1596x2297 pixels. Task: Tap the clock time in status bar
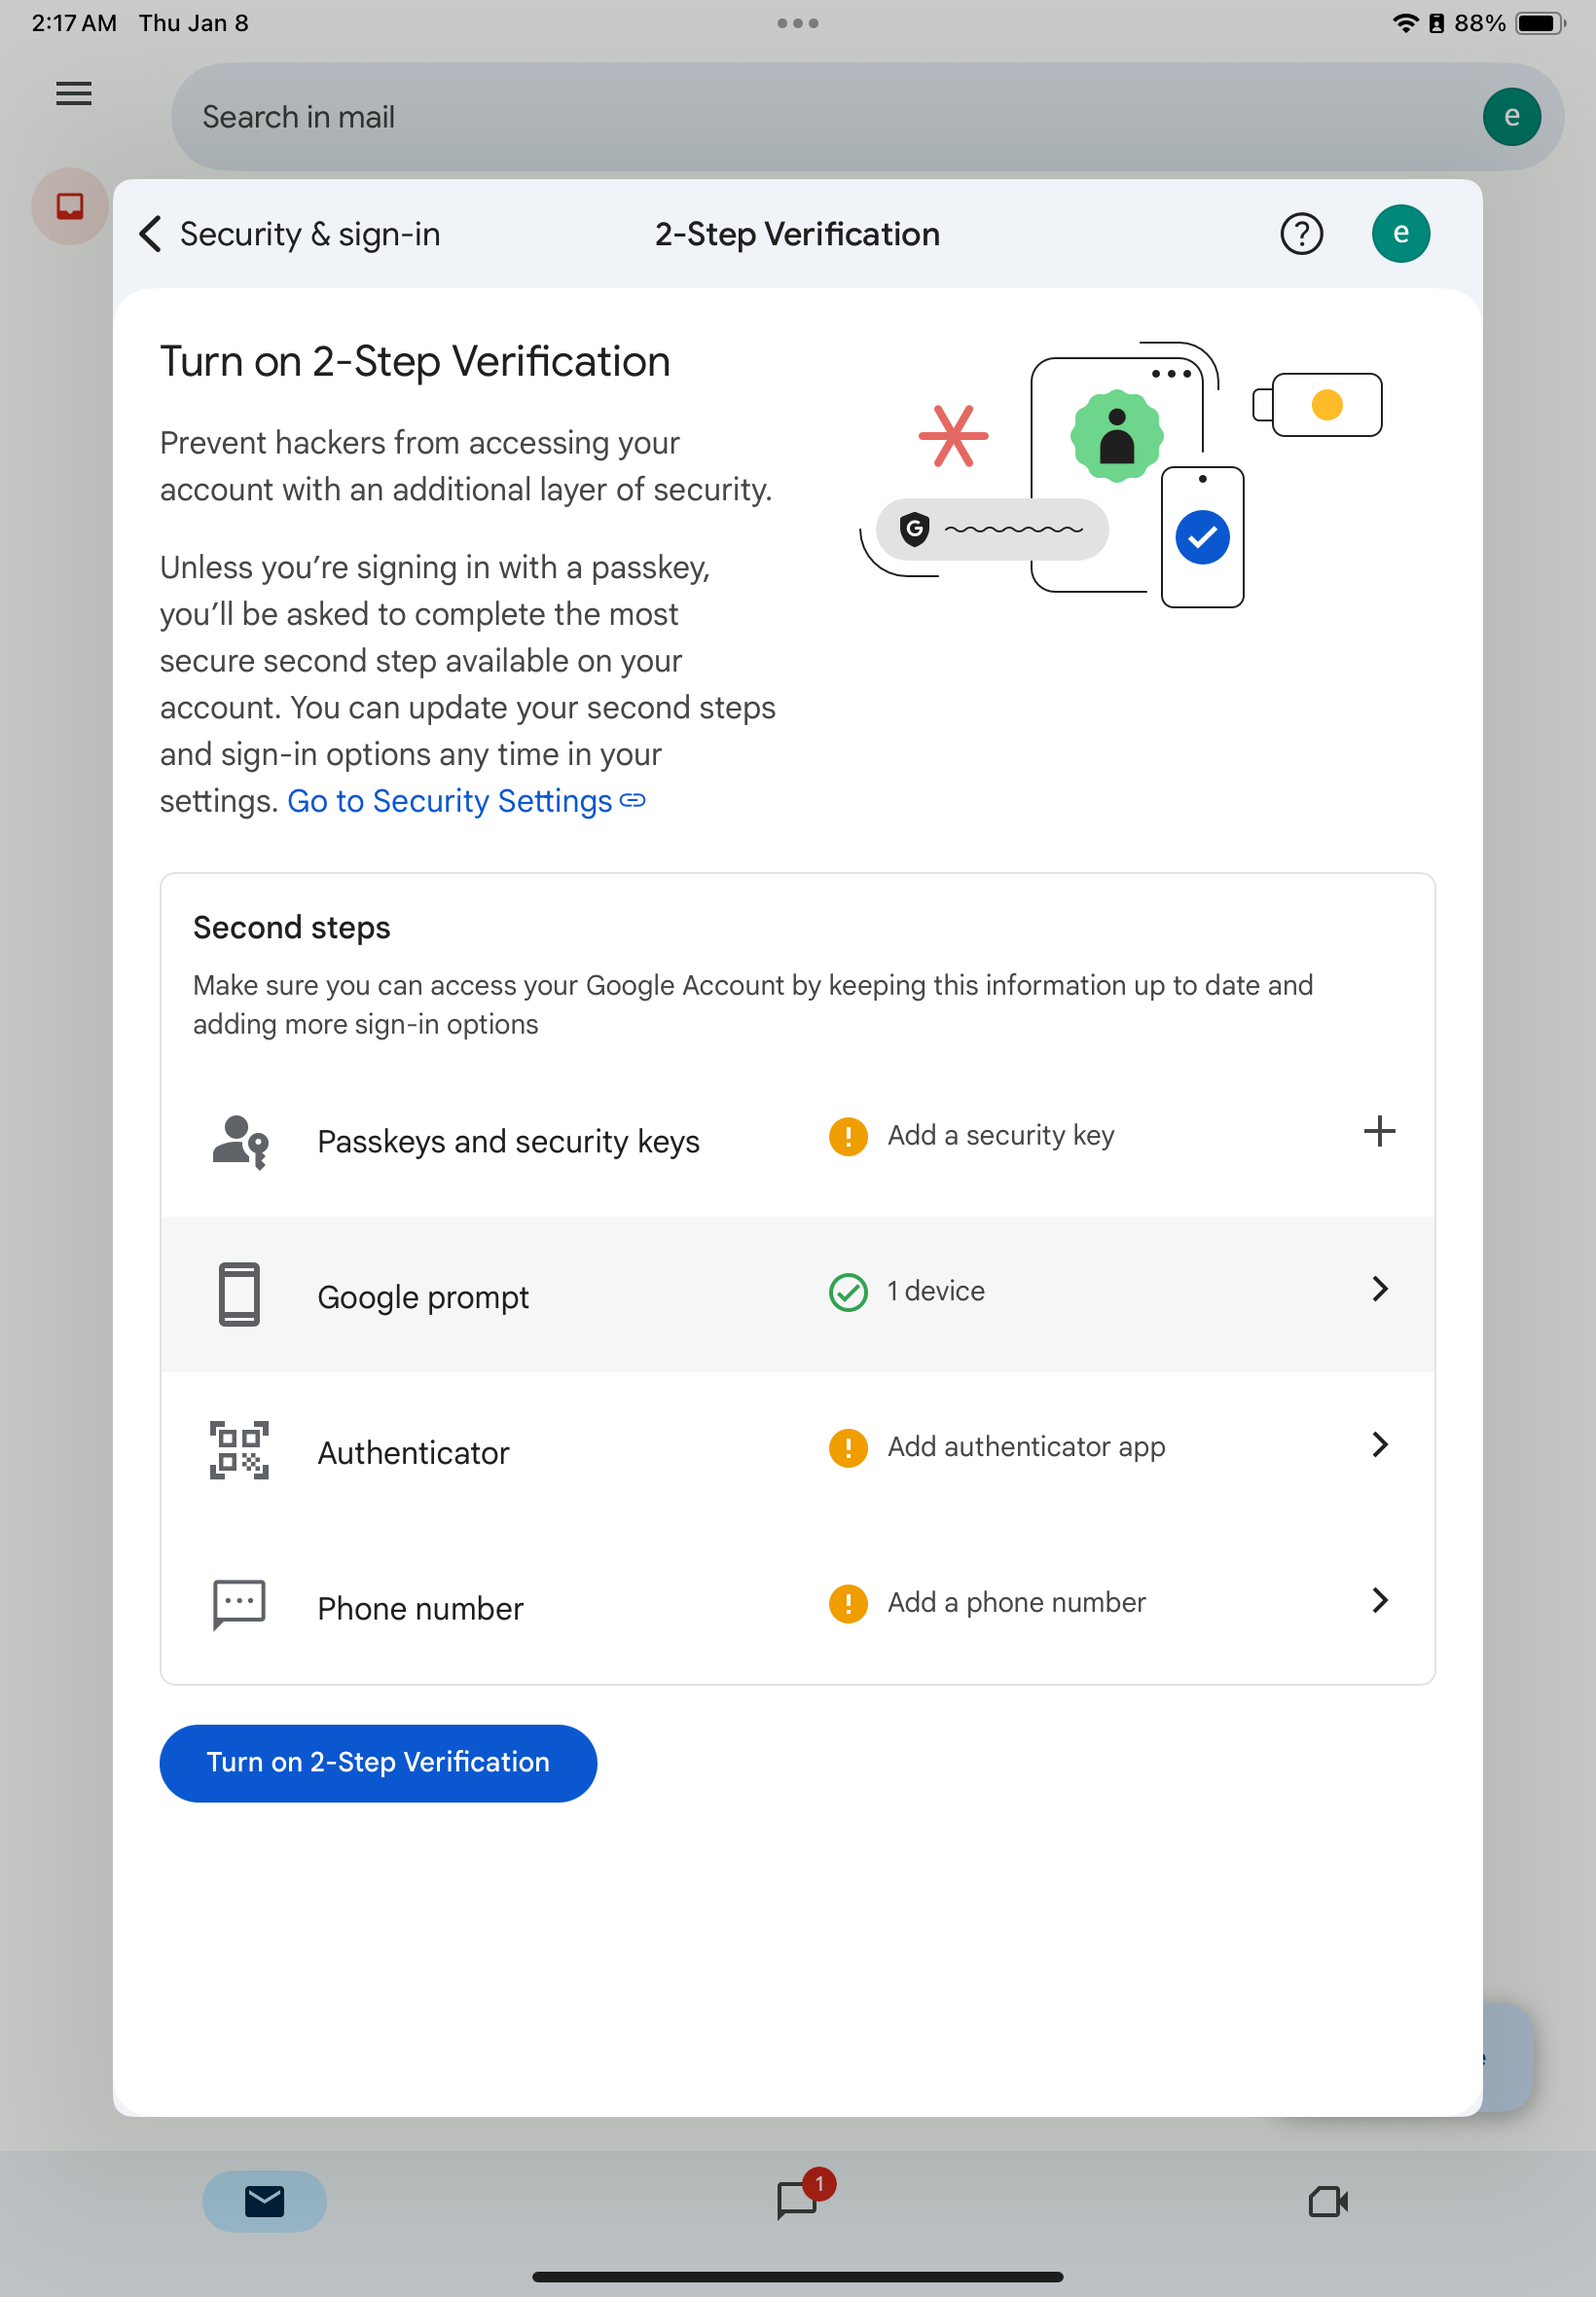click(x=74, y=23)
